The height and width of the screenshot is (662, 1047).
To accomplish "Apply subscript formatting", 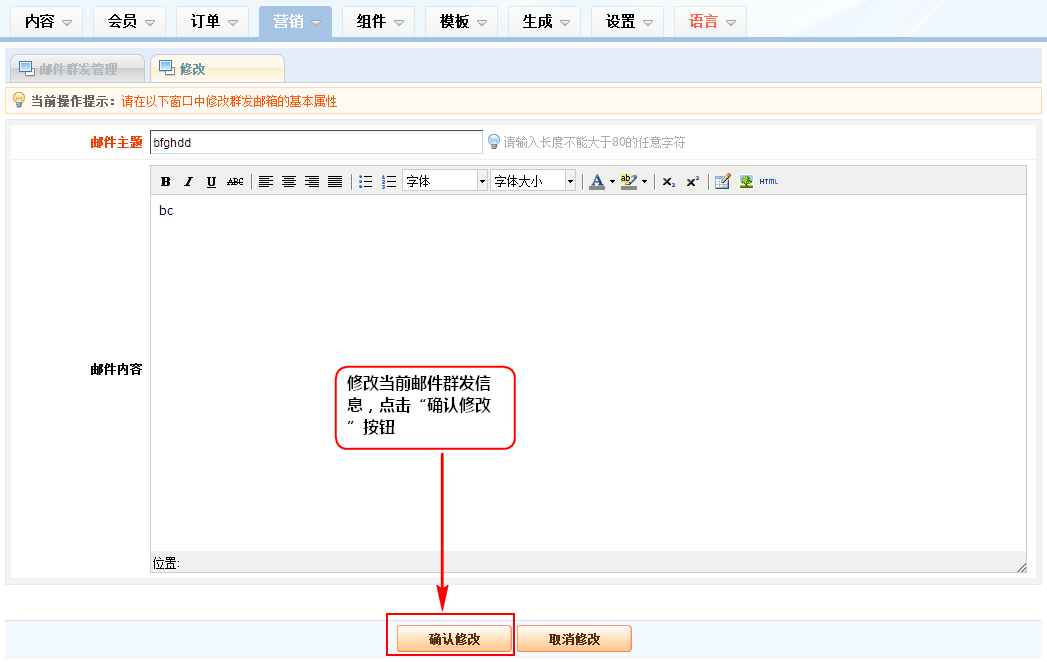I will [x=669, y=181].
